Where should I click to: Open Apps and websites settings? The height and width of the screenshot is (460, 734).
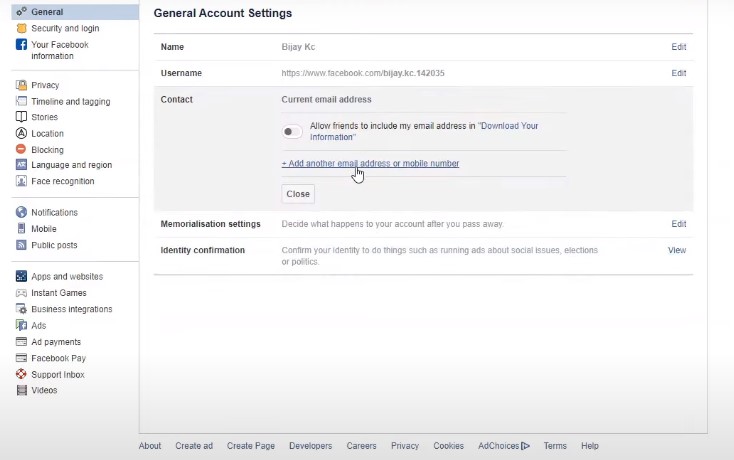67,277
